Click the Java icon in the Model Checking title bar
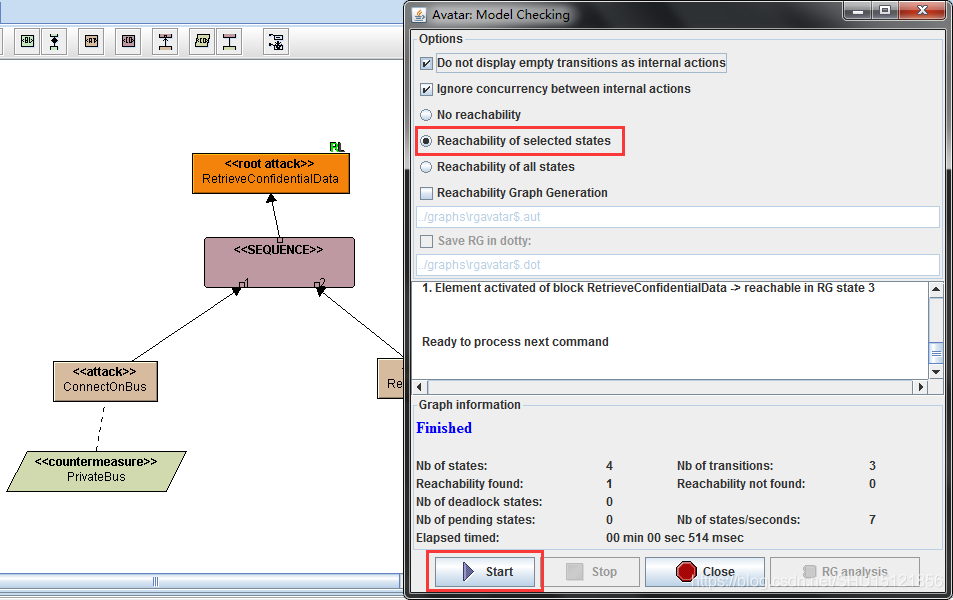This screenshot has height=600, width=953. (419, 14)
